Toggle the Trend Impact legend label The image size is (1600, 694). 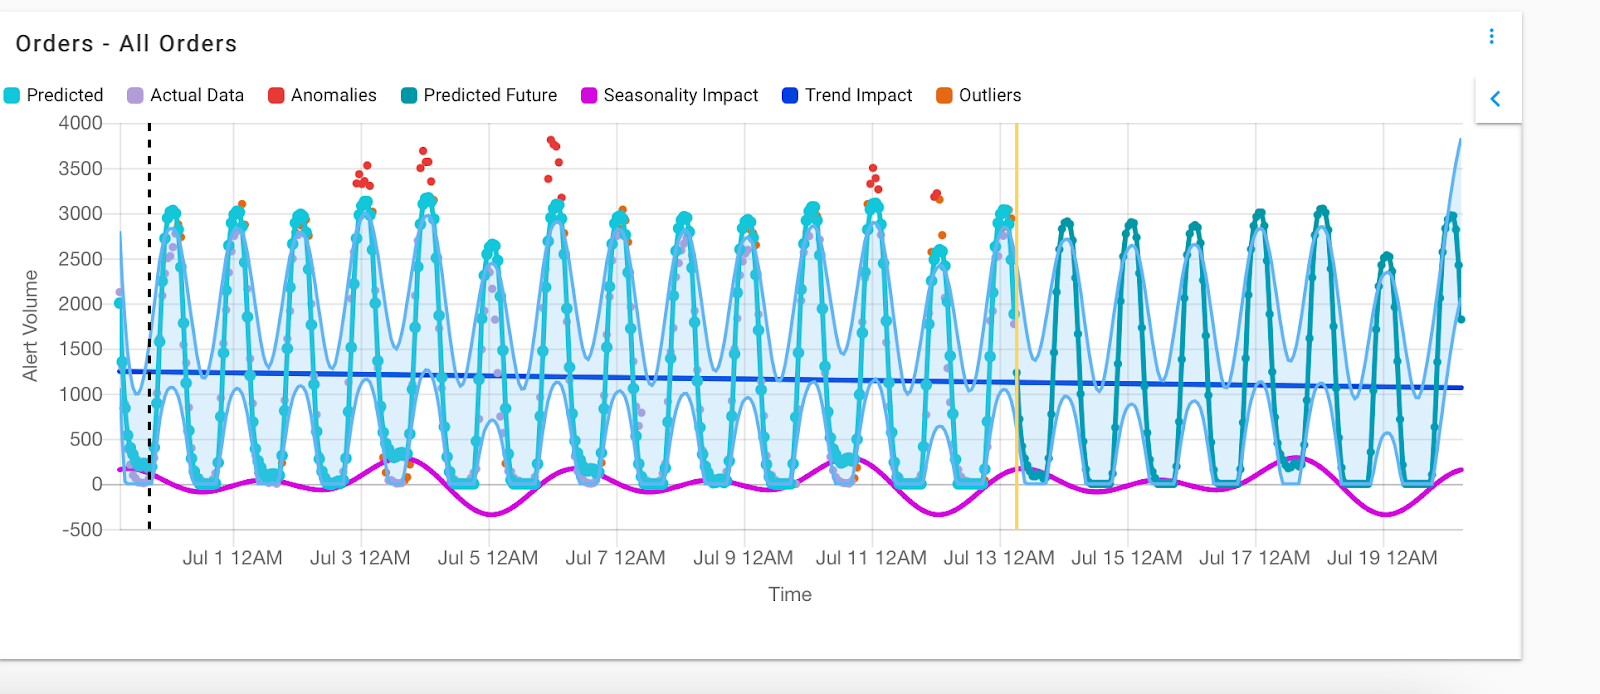(859, 95)
